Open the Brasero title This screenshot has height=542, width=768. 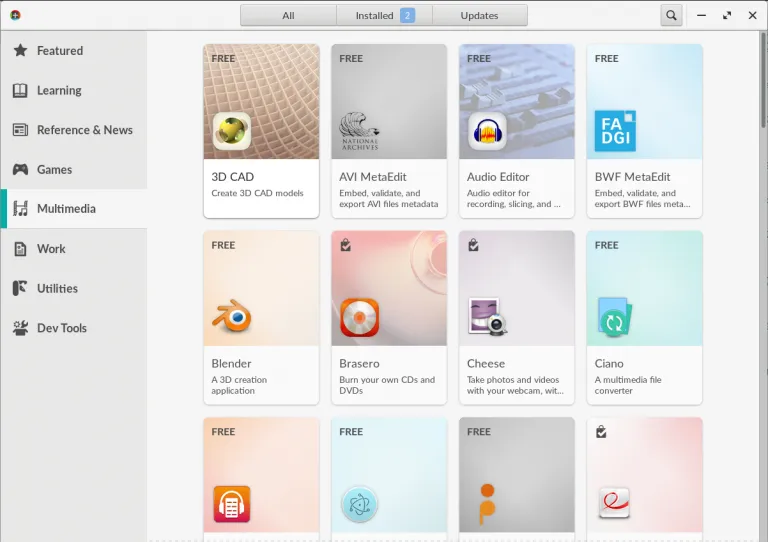(x=359, y=363)
